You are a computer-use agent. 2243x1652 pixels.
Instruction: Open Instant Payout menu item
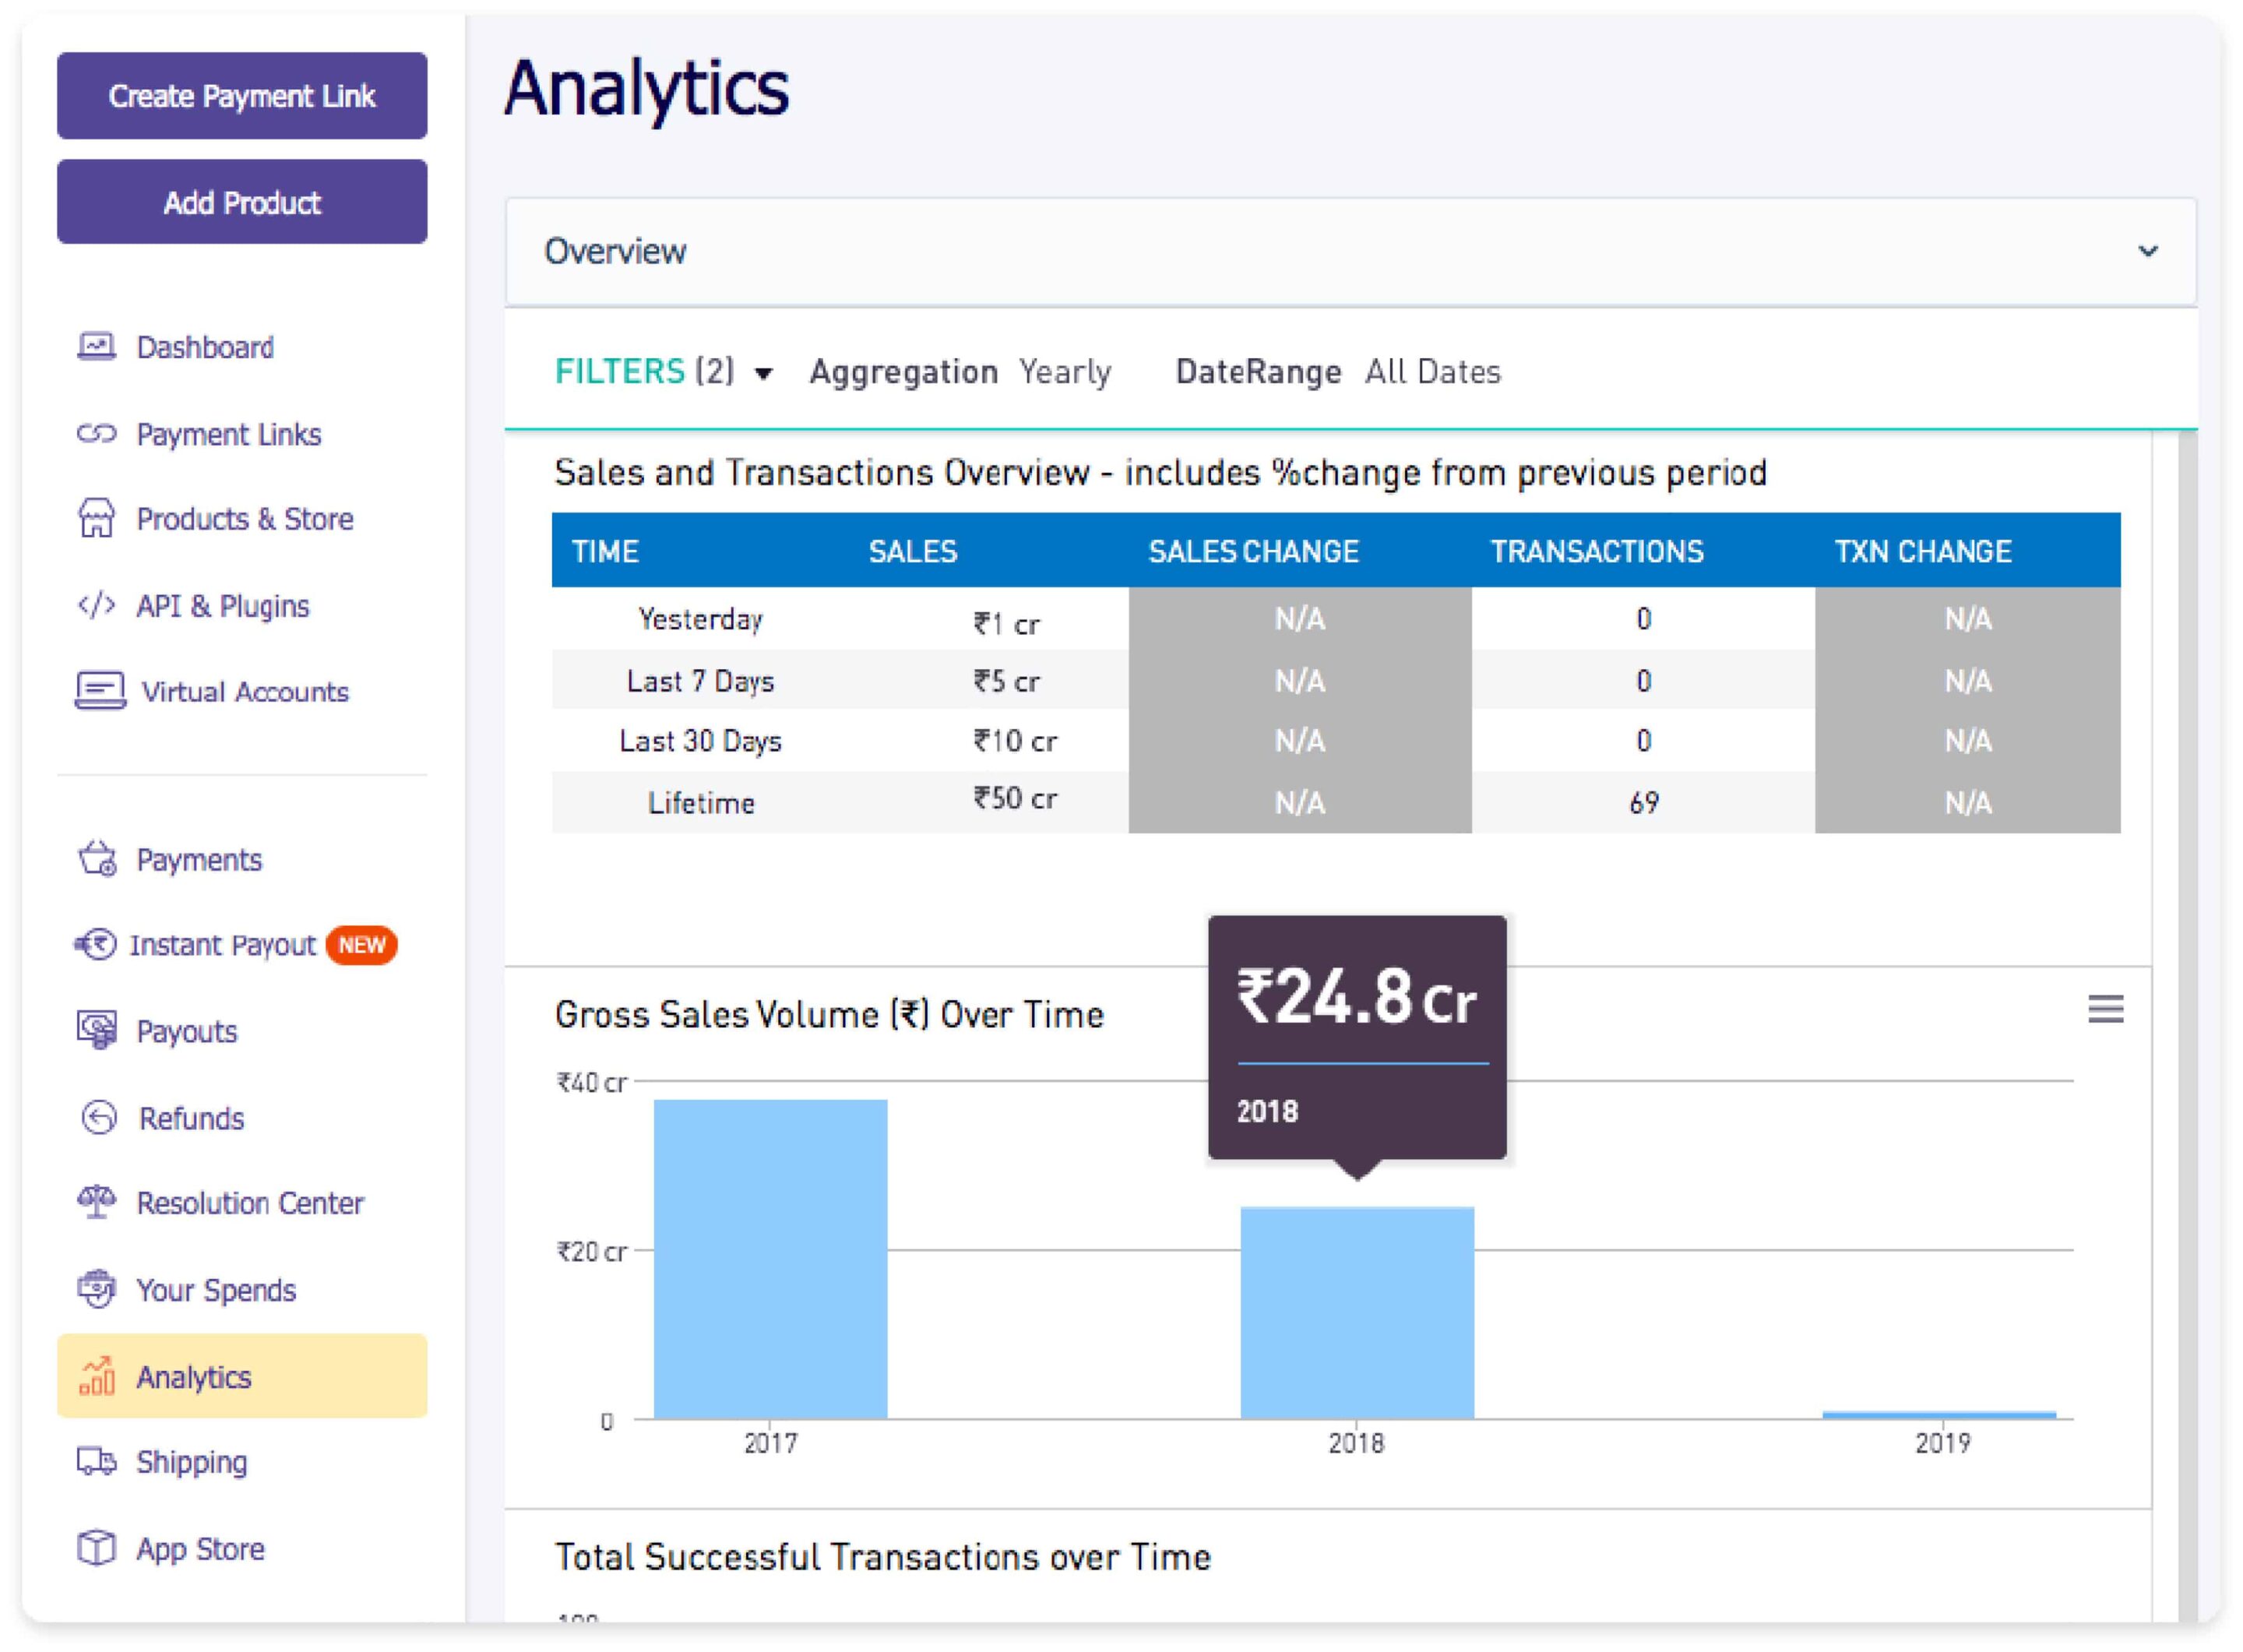pos(222,945)
